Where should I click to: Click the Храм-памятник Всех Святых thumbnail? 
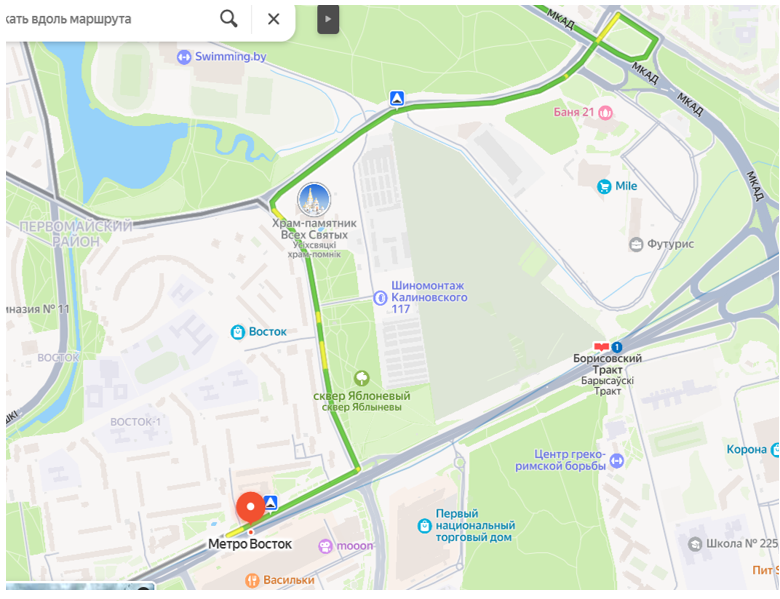(x=314, y=200)
